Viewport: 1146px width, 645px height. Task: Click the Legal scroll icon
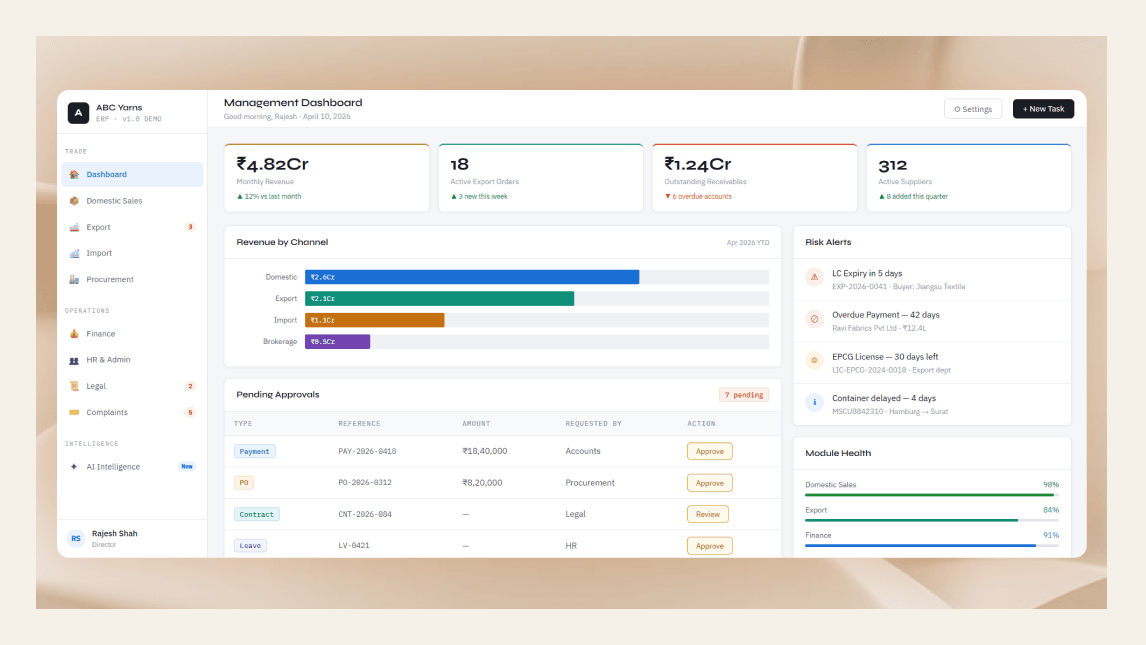point(74,386)
